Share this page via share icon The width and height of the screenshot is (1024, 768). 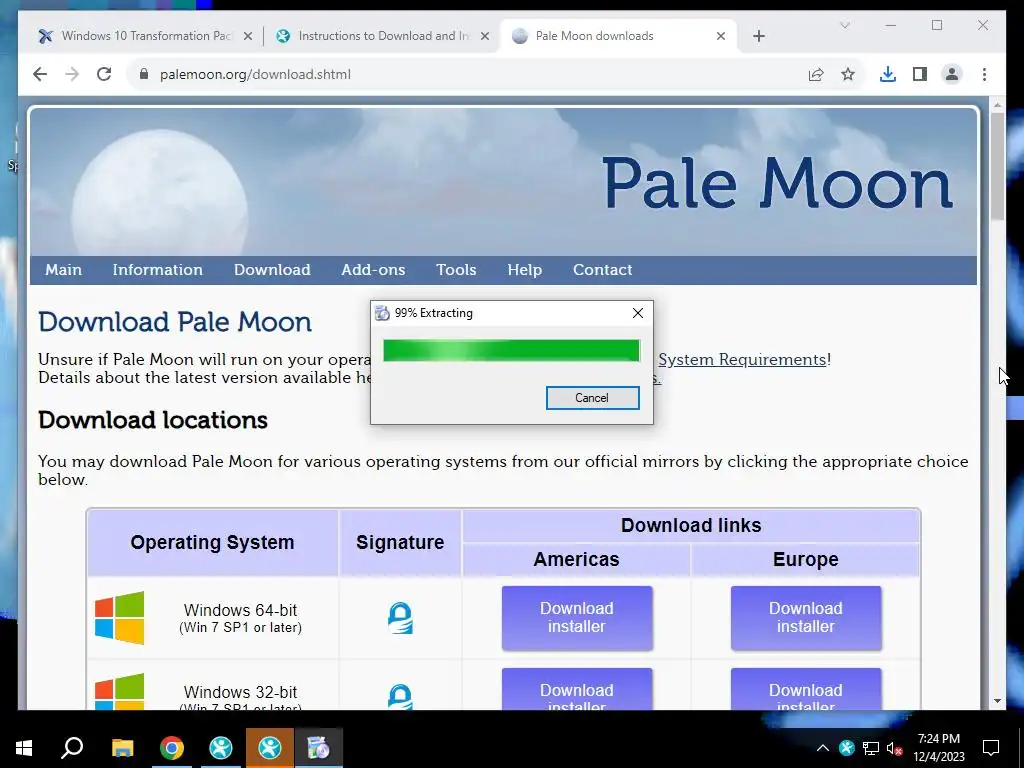(816, 74)
